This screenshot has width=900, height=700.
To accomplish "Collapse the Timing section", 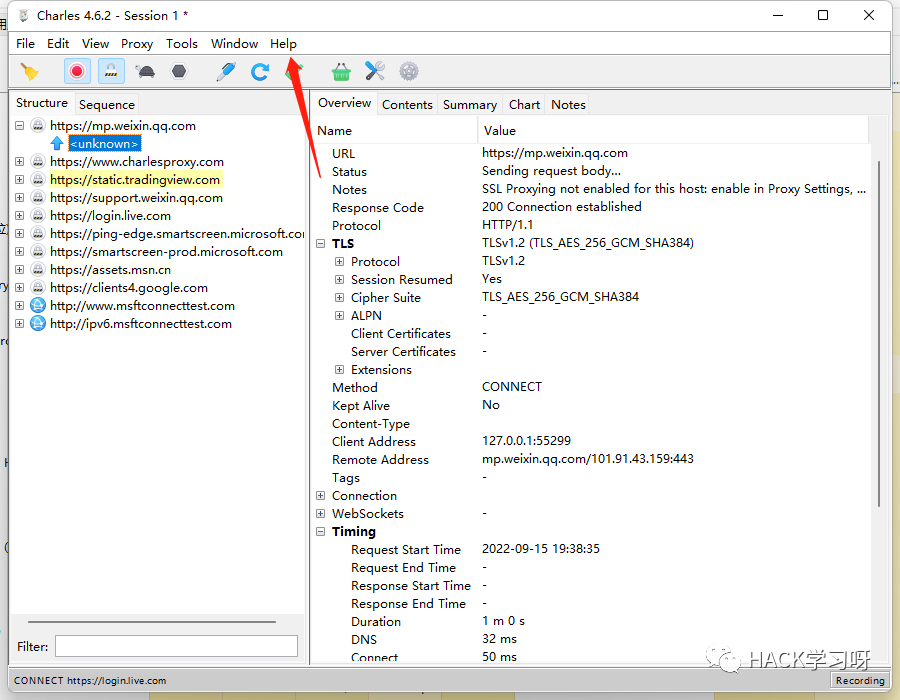I will (x=320, y=531).
